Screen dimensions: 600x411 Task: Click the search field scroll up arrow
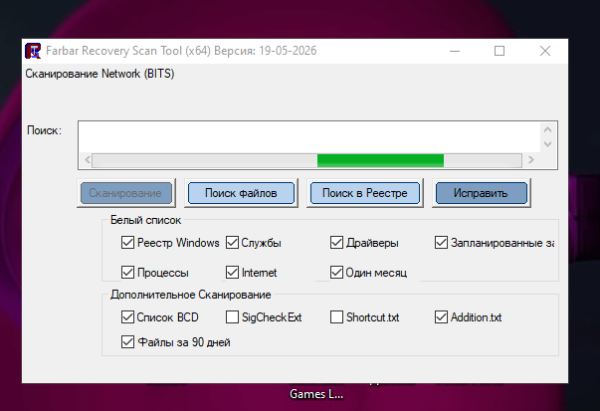pos(548,130)
